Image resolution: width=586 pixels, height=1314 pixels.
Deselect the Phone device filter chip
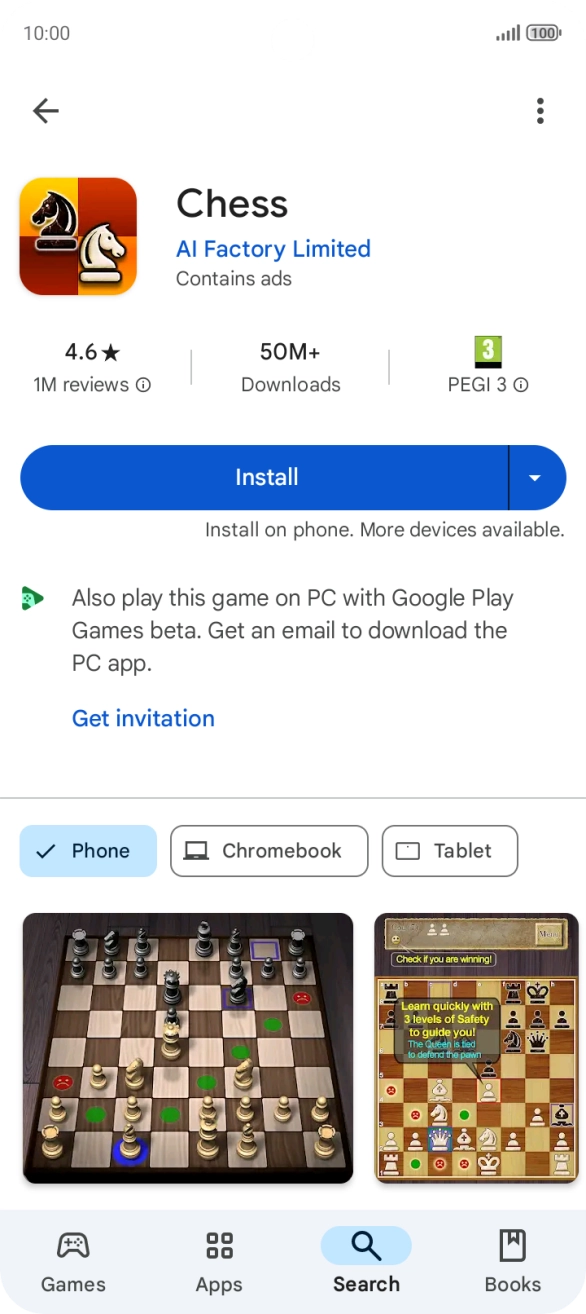click(88, 851)
